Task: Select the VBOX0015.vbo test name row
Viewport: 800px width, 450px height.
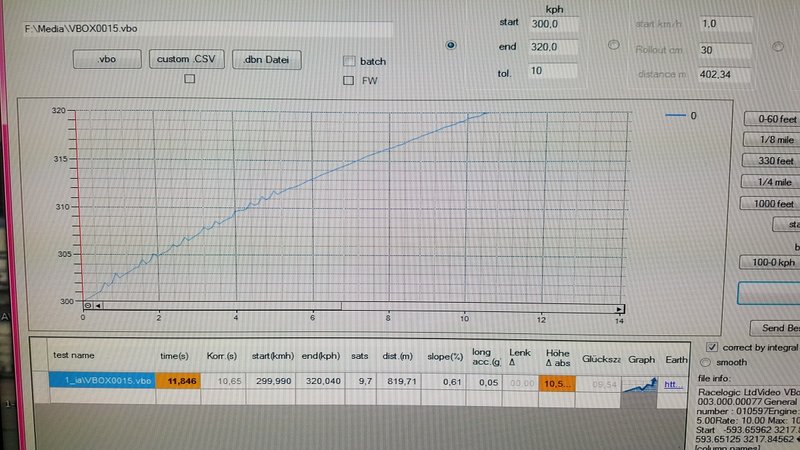Action: [102, 381]
